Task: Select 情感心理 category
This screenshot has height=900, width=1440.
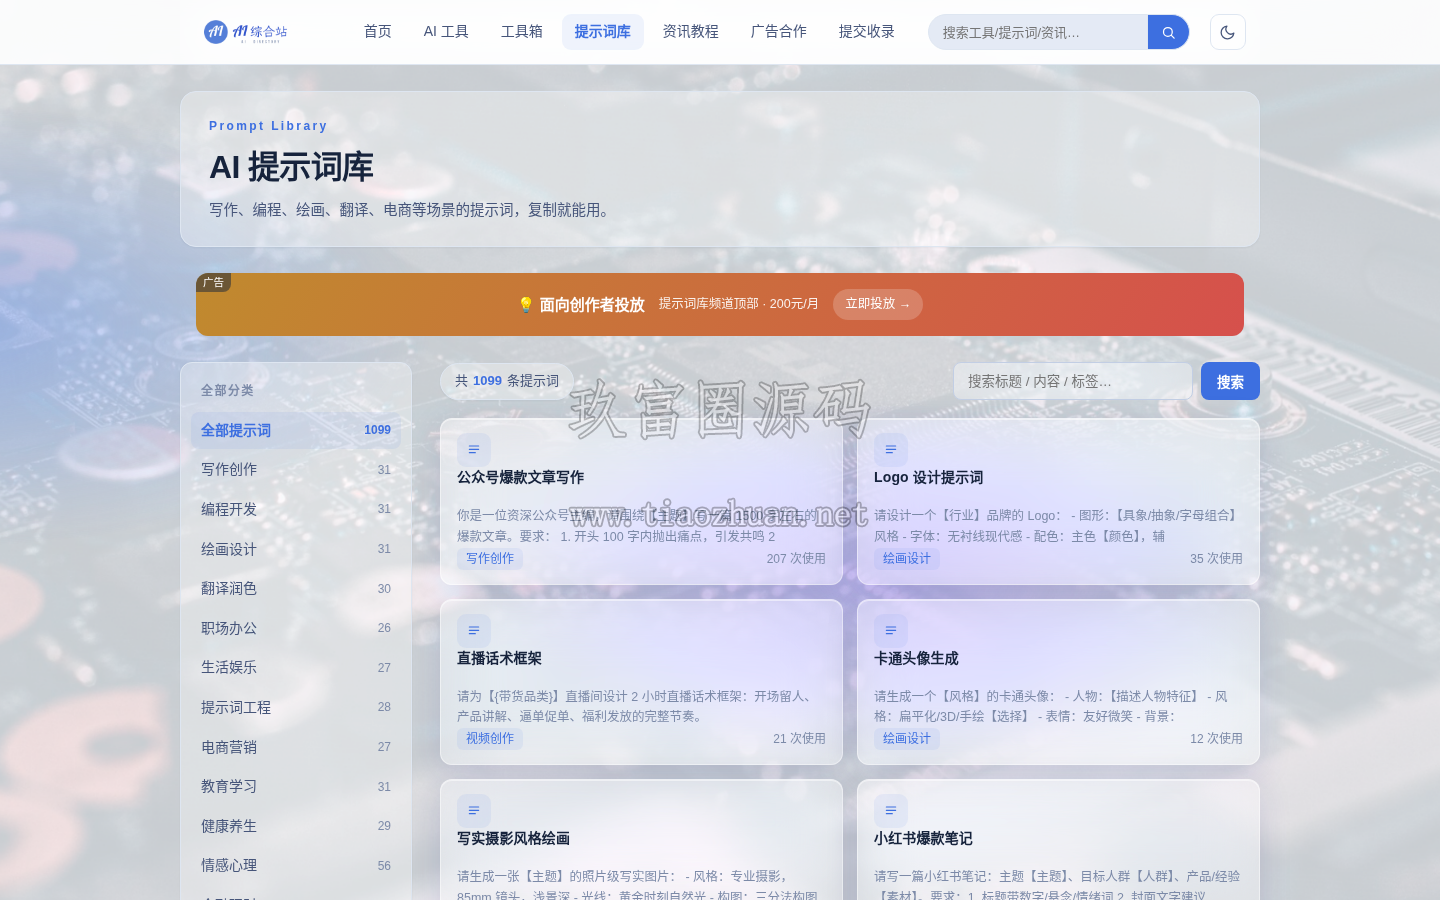Action: (296, 865)
